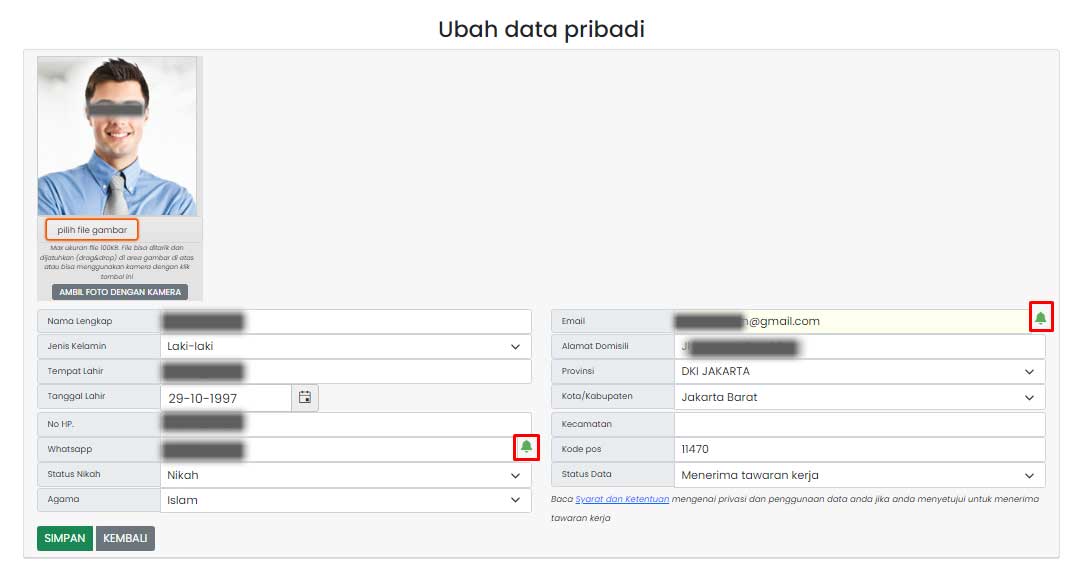Focus the Kecamatan input field
The image size is (1082, 574).
point(859,424)
